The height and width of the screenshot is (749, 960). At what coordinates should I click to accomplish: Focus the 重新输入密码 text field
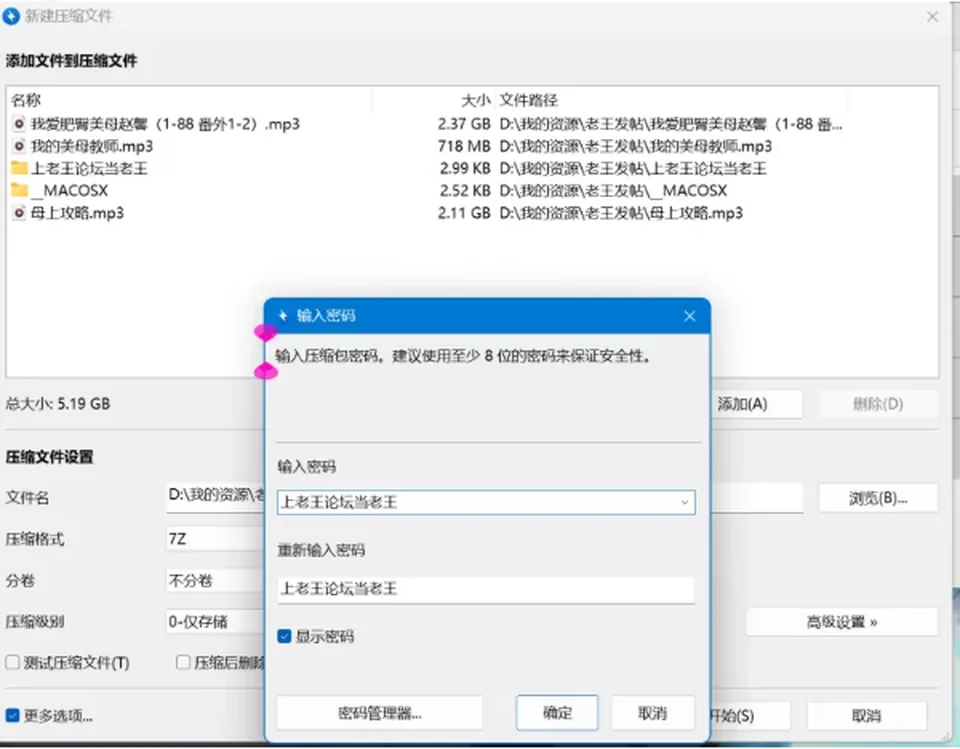click(x=486, y=590)
